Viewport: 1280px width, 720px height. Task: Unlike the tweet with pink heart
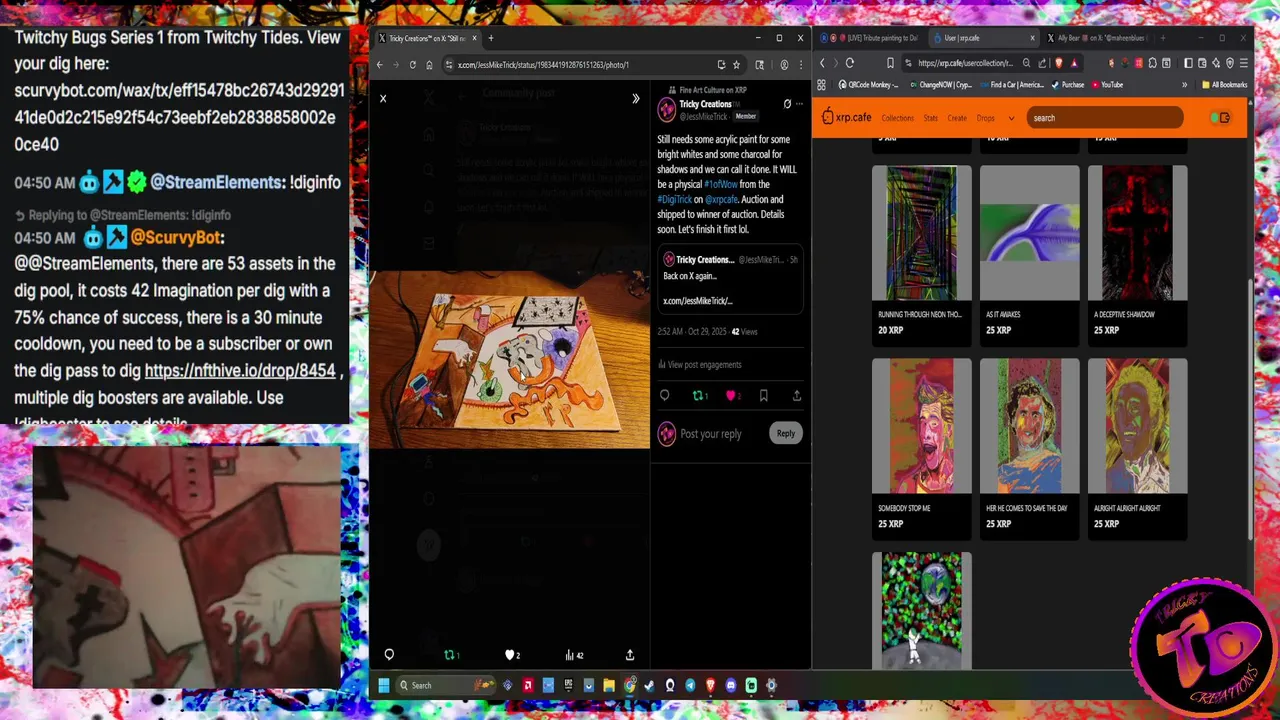(x=732, y=396)
